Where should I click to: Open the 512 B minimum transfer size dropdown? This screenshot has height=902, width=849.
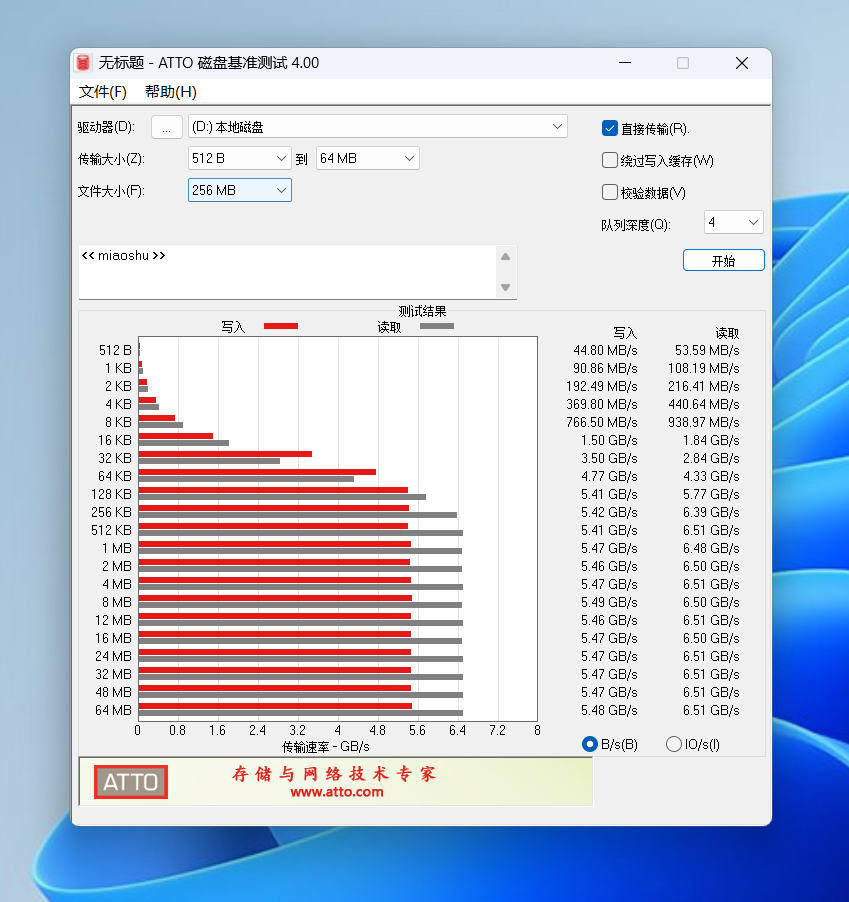(x=239, y=158)
